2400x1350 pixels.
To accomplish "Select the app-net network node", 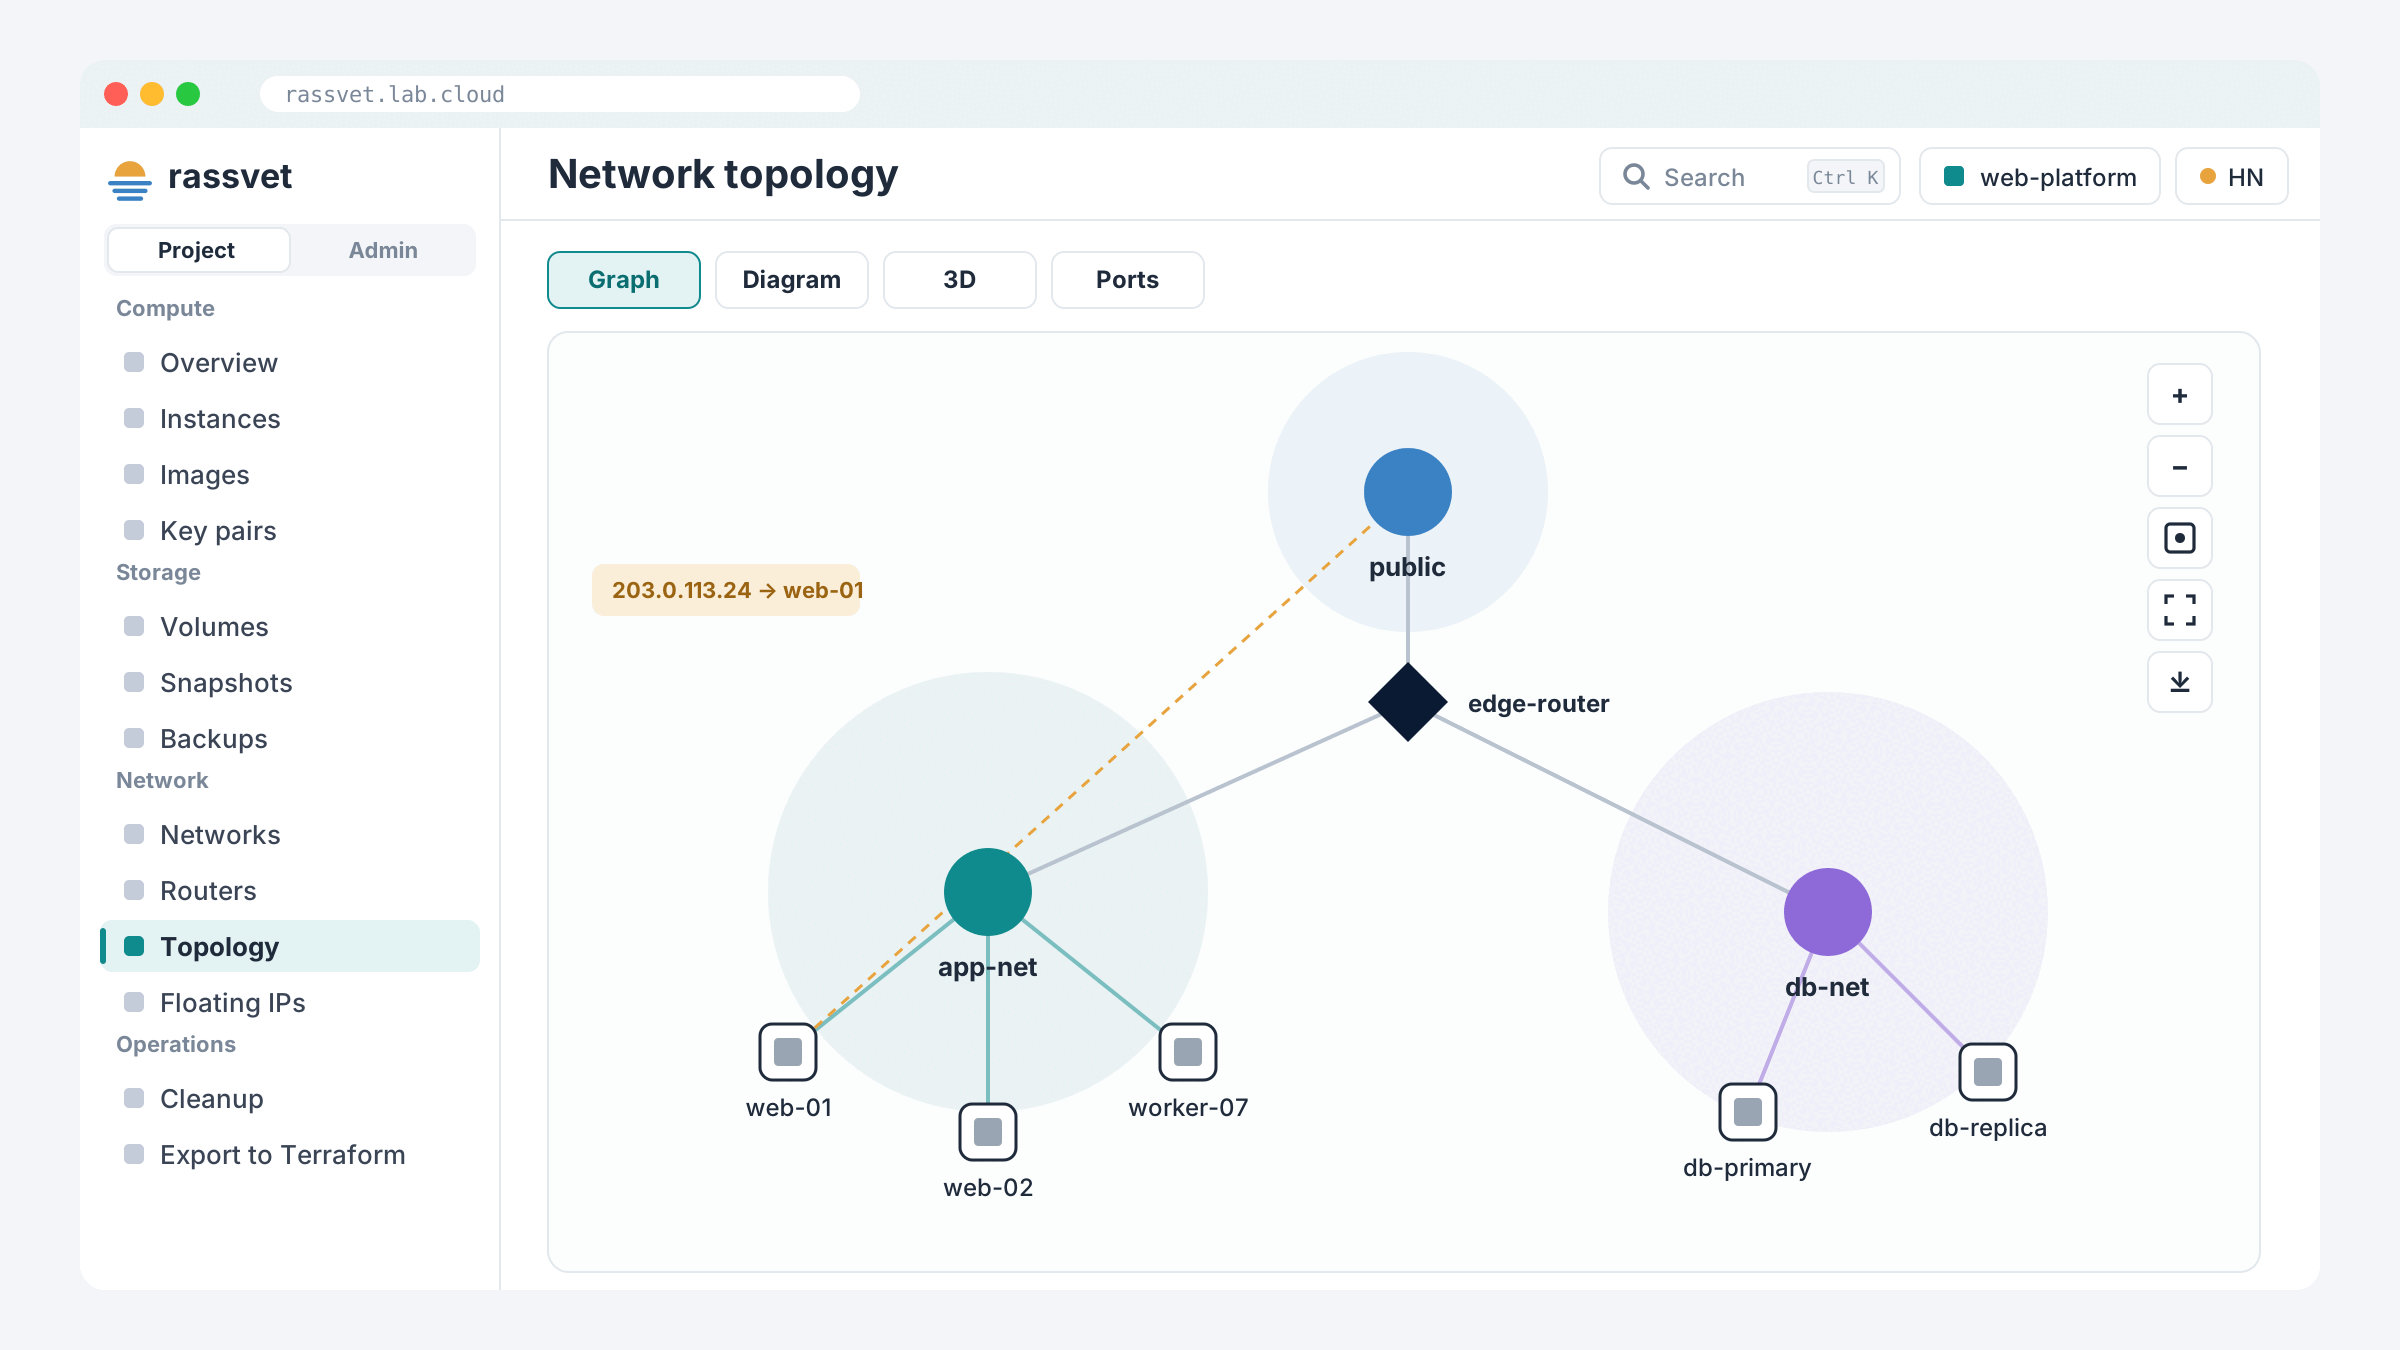I will (x=987, y=892).
